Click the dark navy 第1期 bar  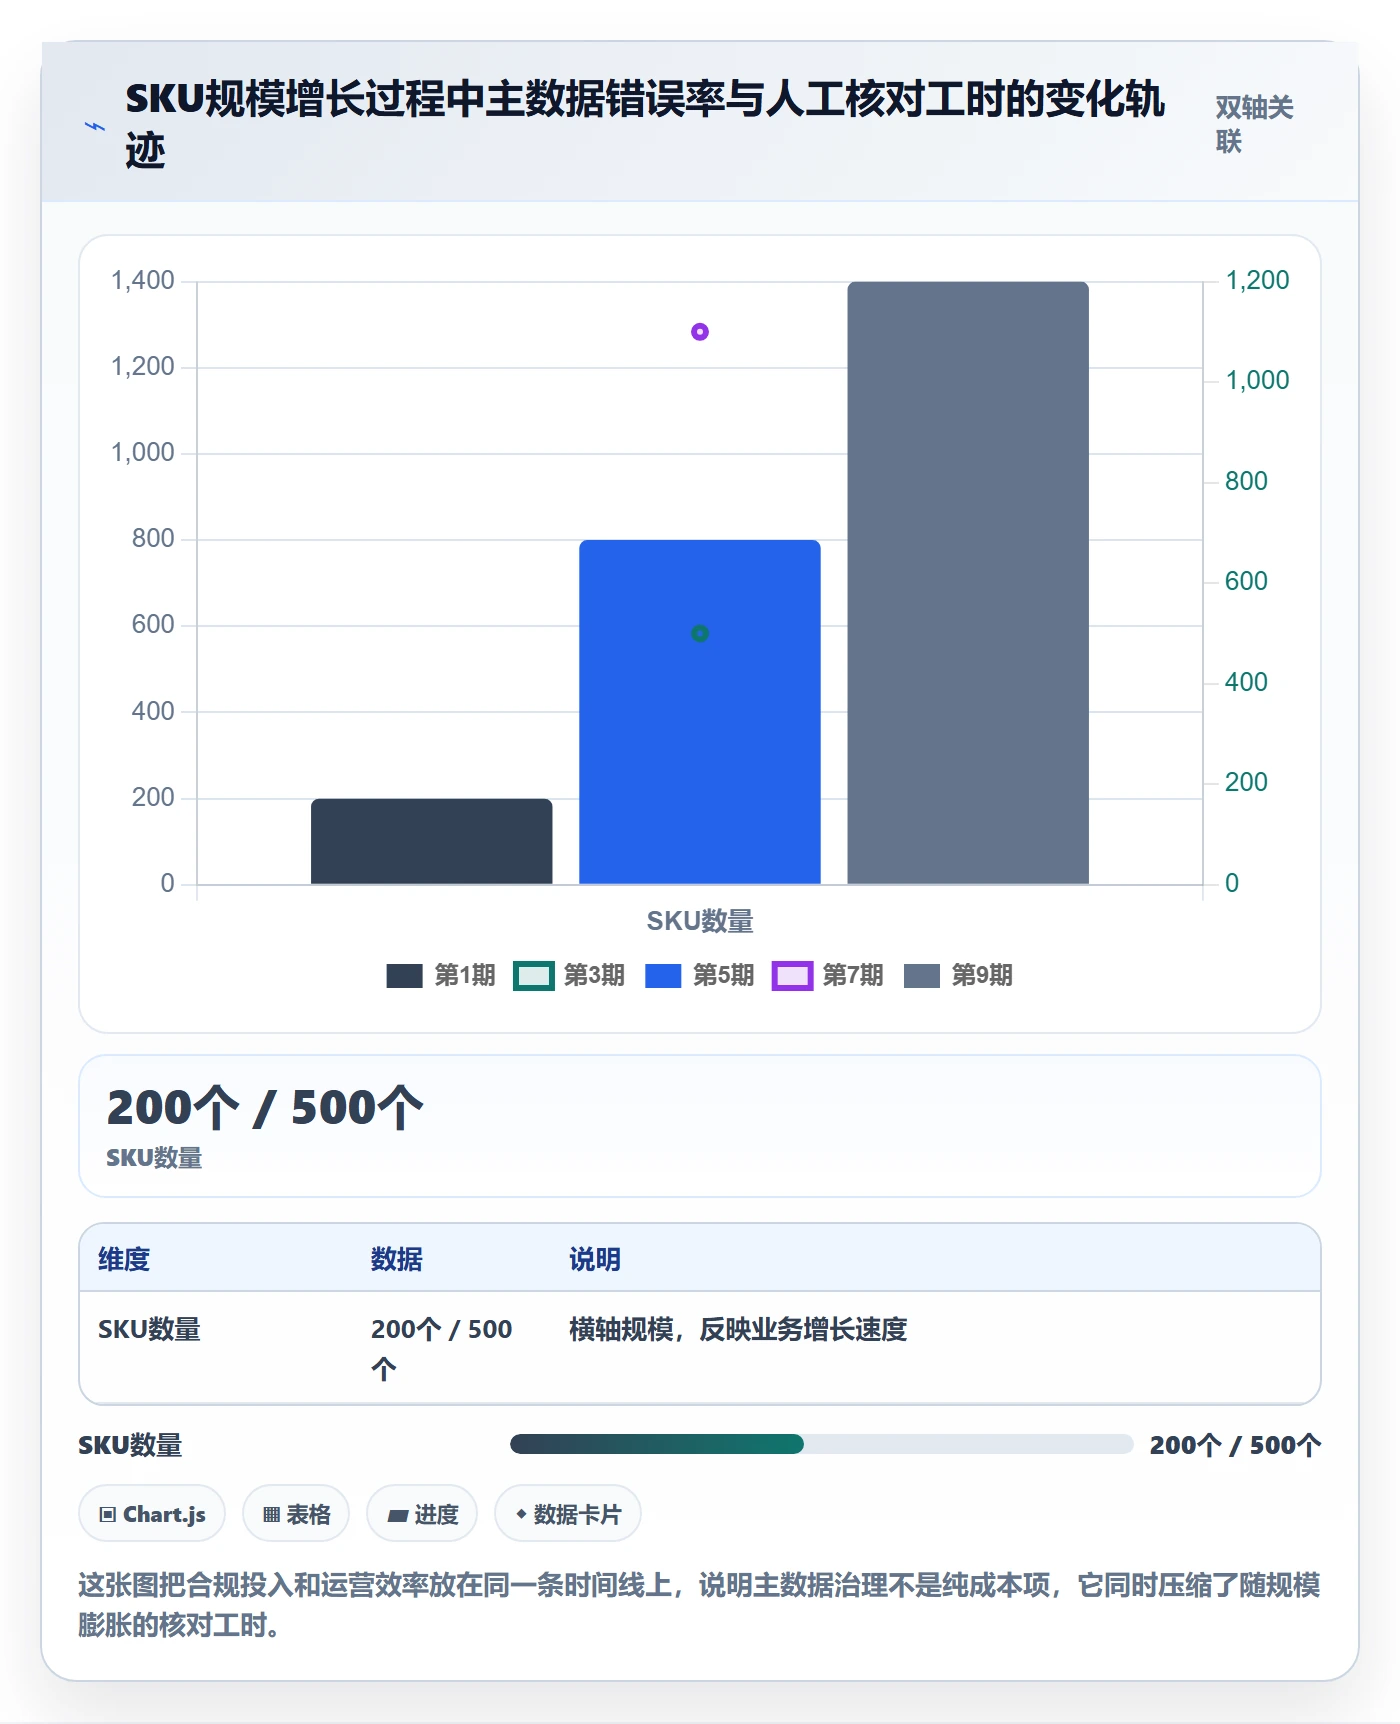[x=432, y=841]
